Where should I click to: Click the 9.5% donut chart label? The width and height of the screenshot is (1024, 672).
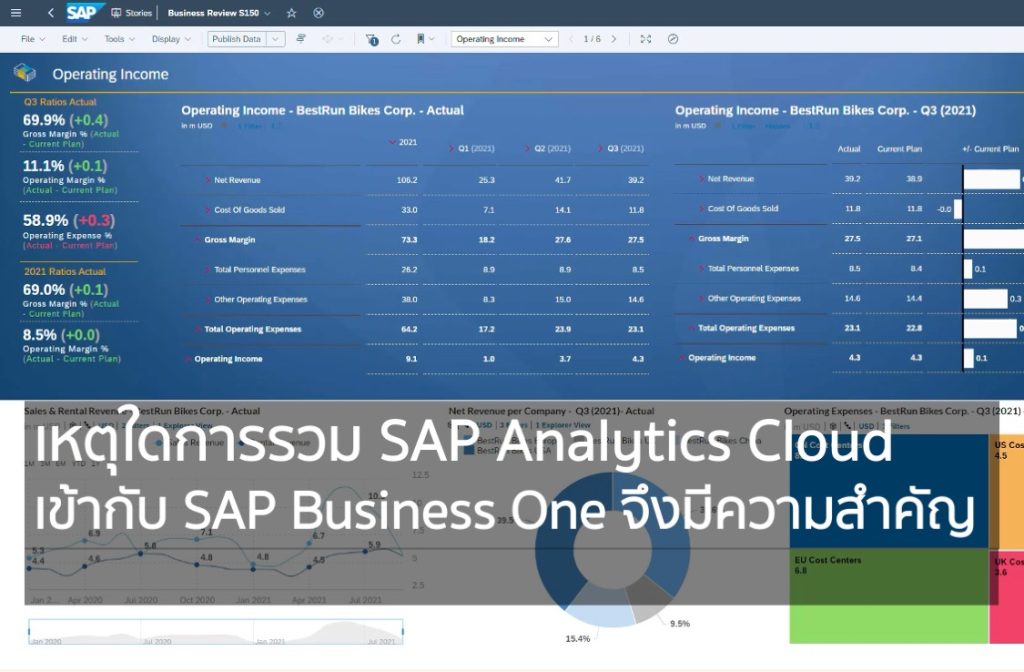click(680, 624)
